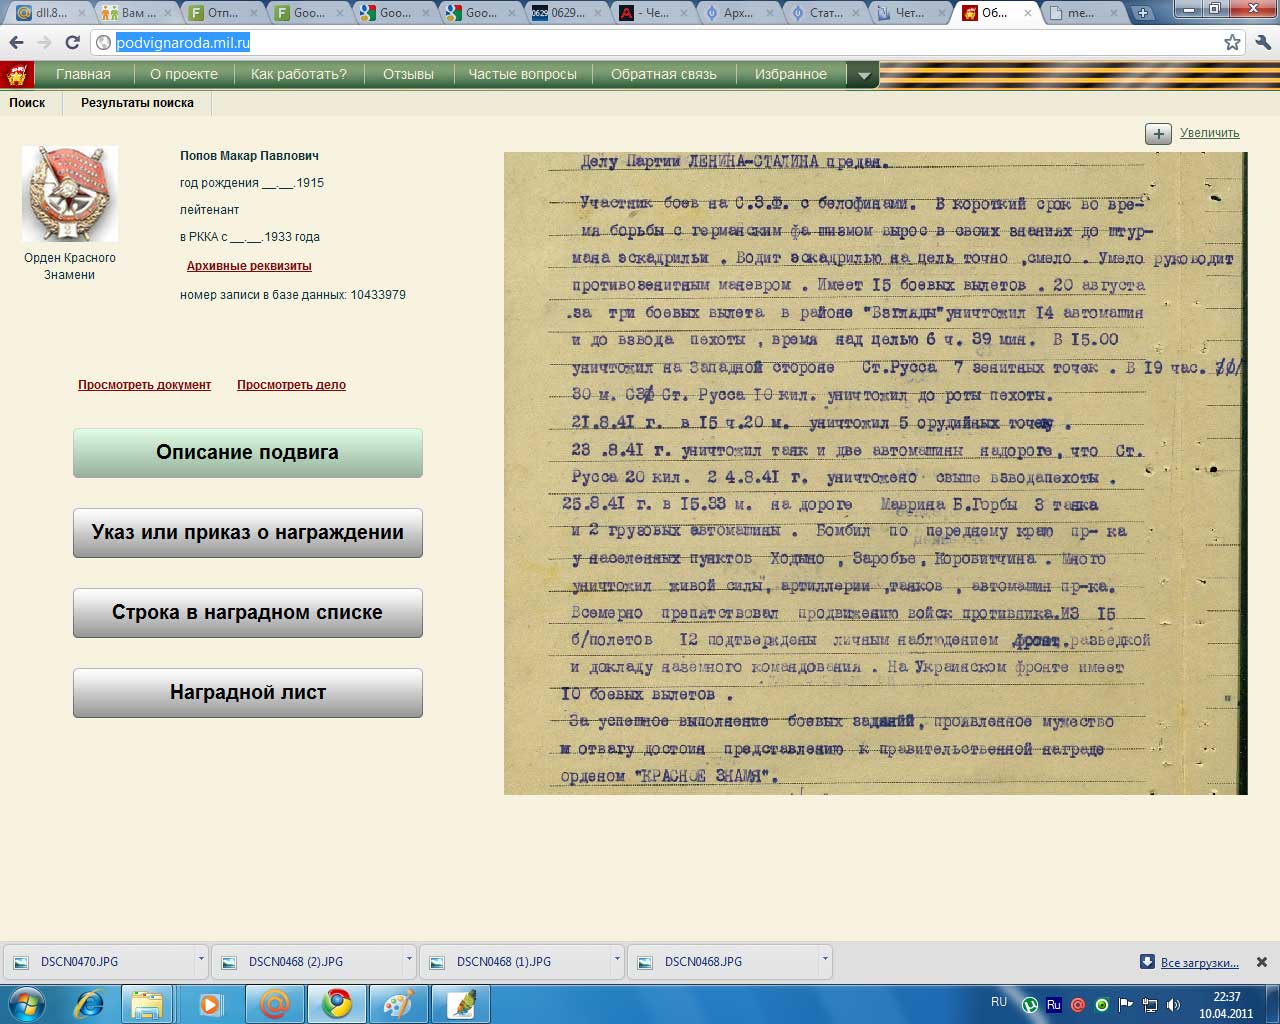Click the site logo icon left of Главная
Screen dimensions: 1280x1024
tap(17, 75)
